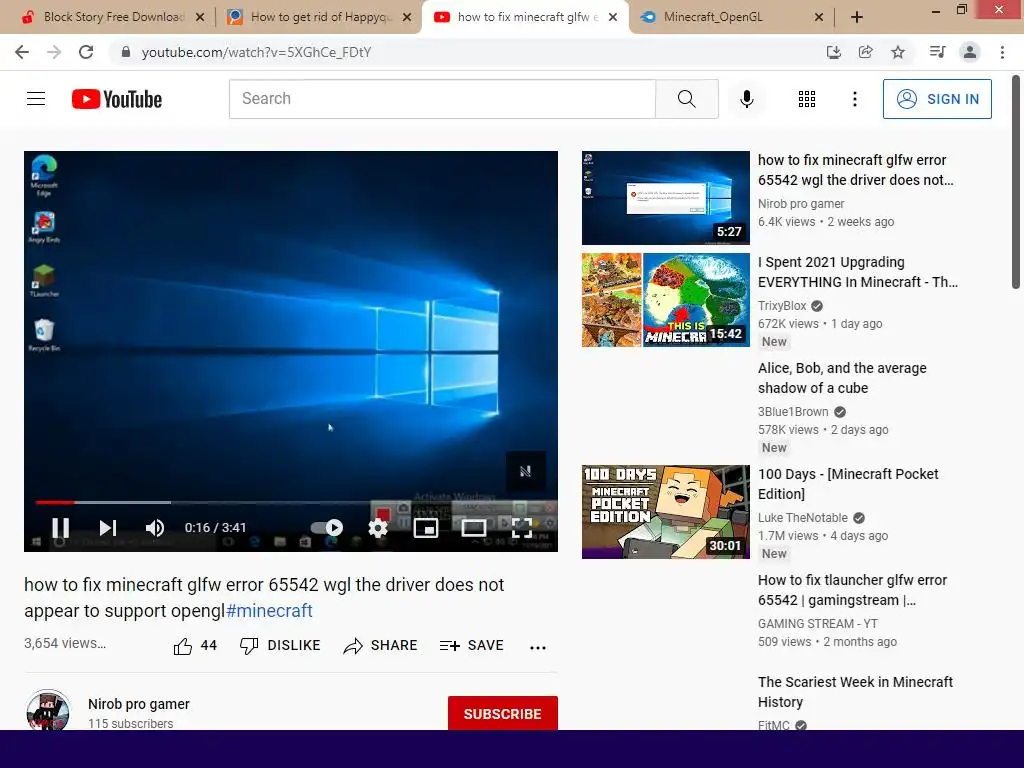The height and width of the screenshot is (768, 1024).
Task: Open TrixyBlox 15:42 video thumbnail
Action: 665,300
